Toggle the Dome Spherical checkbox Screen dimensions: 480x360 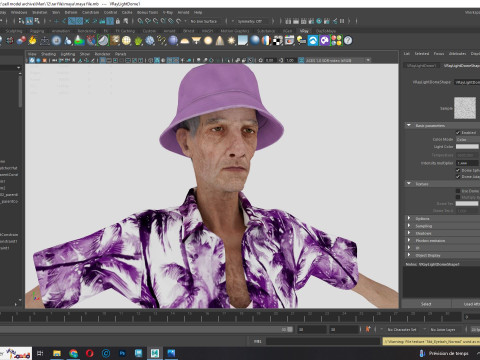click(x=458, y=170)
